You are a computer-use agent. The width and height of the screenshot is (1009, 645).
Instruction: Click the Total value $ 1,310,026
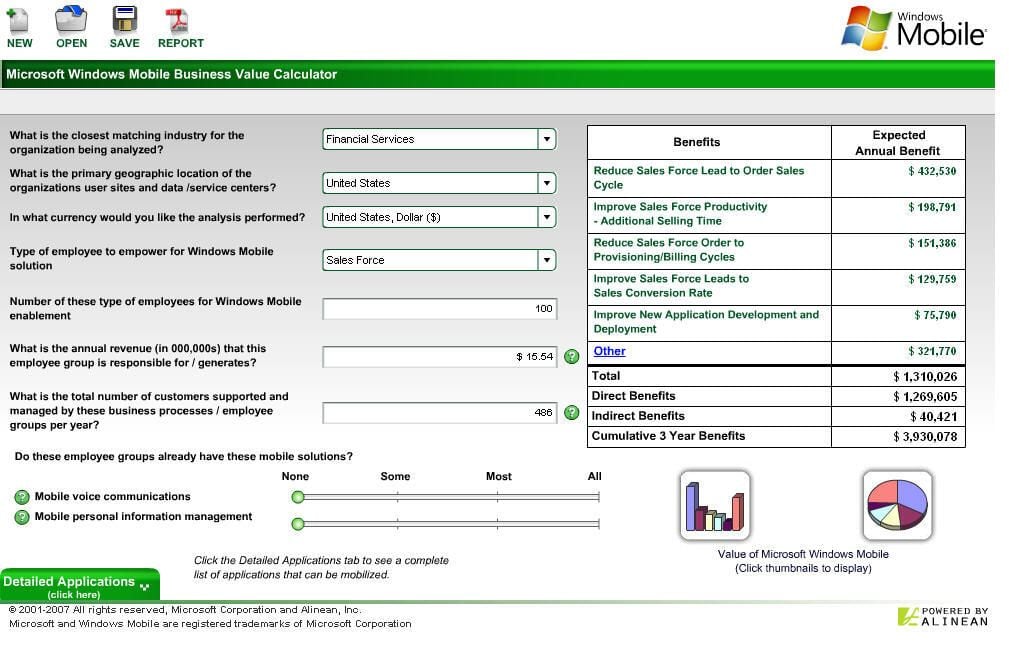(925, 377)
